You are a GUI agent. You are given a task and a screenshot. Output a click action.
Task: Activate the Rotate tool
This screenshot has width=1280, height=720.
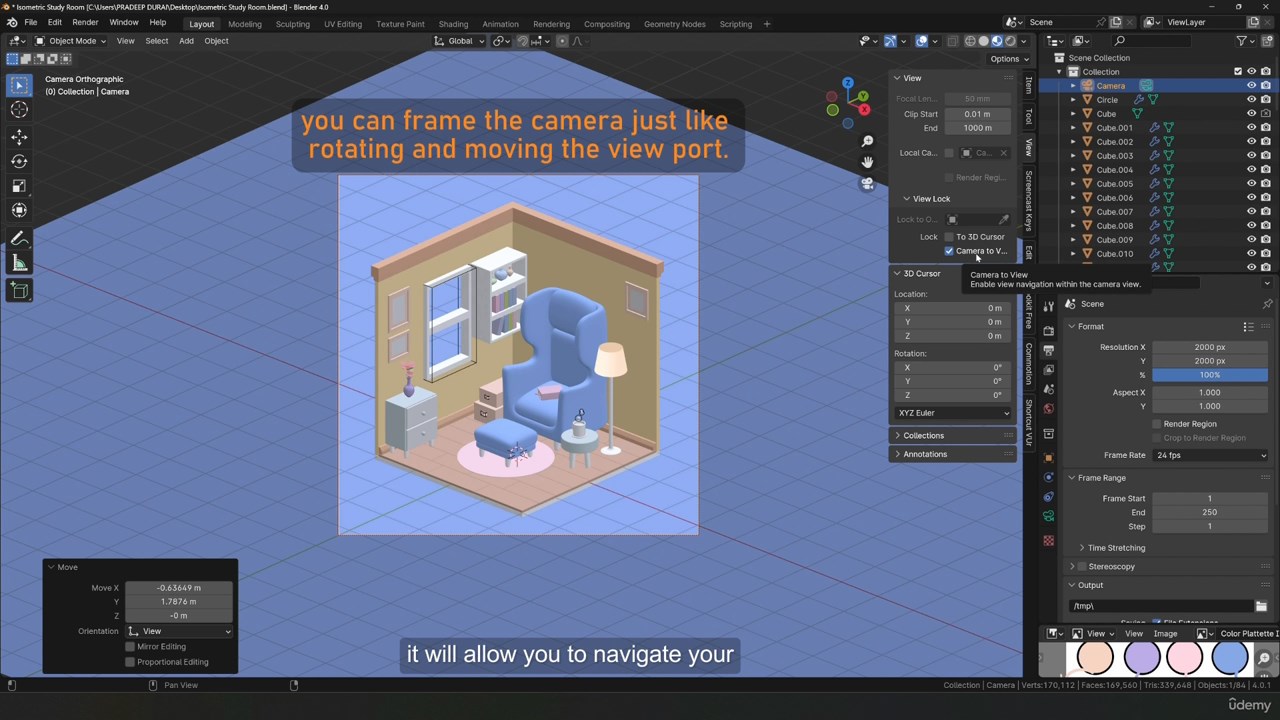click(19, 161)
